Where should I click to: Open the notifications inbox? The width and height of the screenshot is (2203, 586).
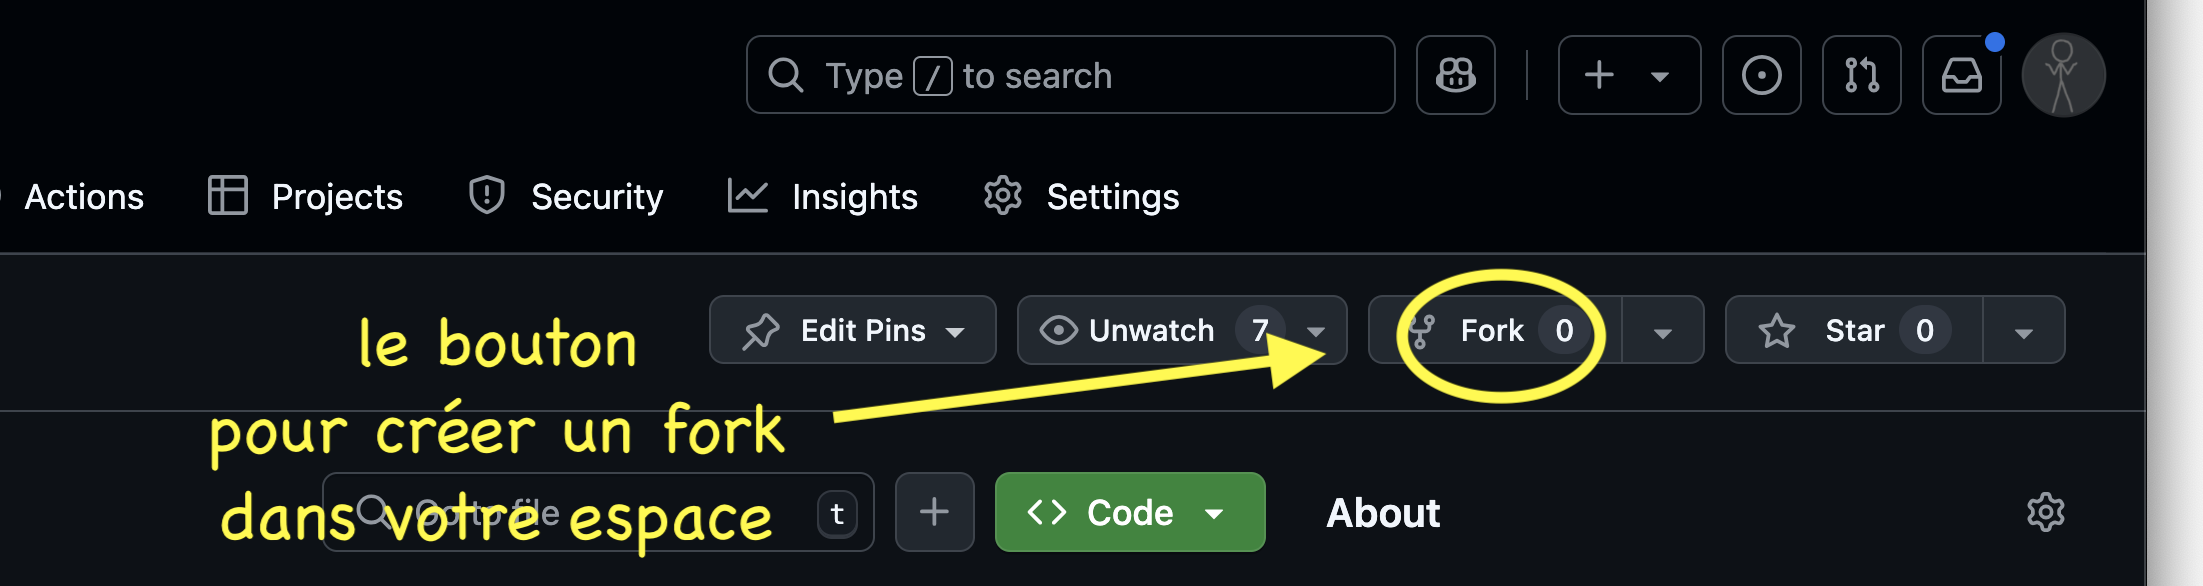[1961, 75]
